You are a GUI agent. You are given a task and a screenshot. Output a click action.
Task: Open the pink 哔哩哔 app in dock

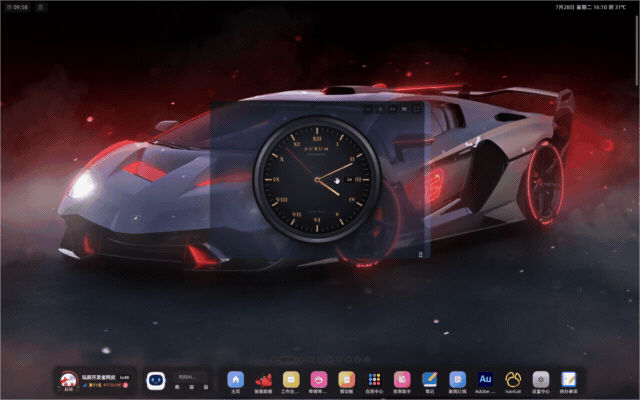[319, 380]
